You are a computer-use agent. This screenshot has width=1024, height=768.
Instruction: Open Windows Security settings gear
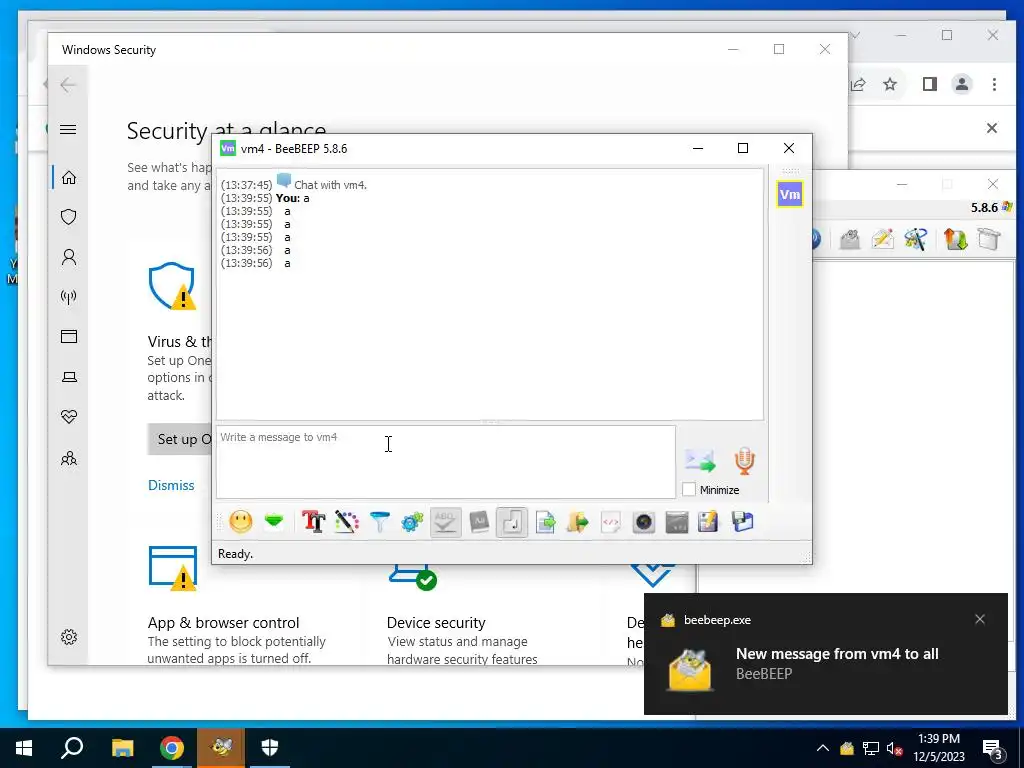pos(69,637)
